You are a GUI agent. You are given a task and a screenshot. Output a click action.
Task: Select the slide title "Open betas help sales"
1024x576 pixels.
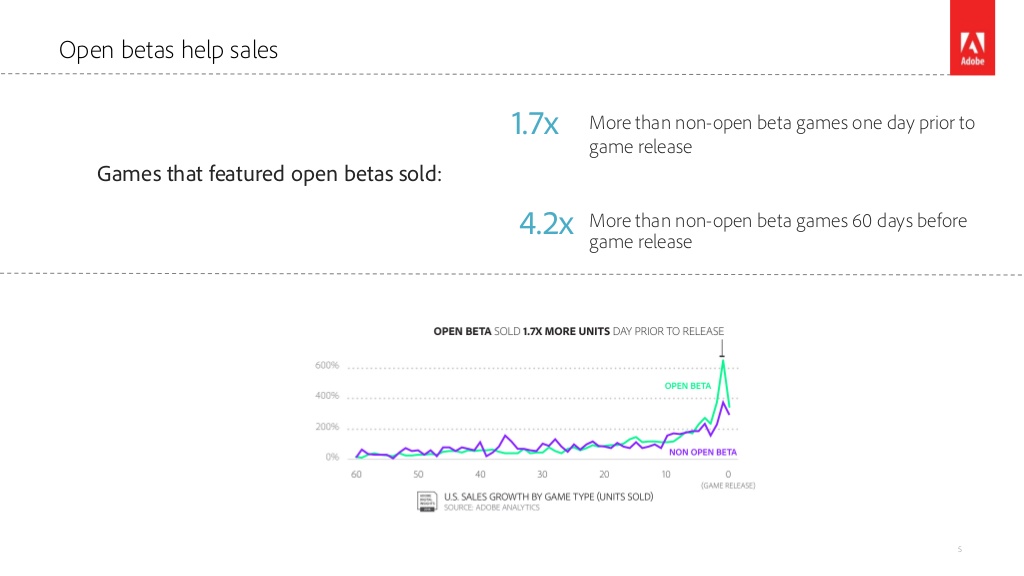click(168, 50)
